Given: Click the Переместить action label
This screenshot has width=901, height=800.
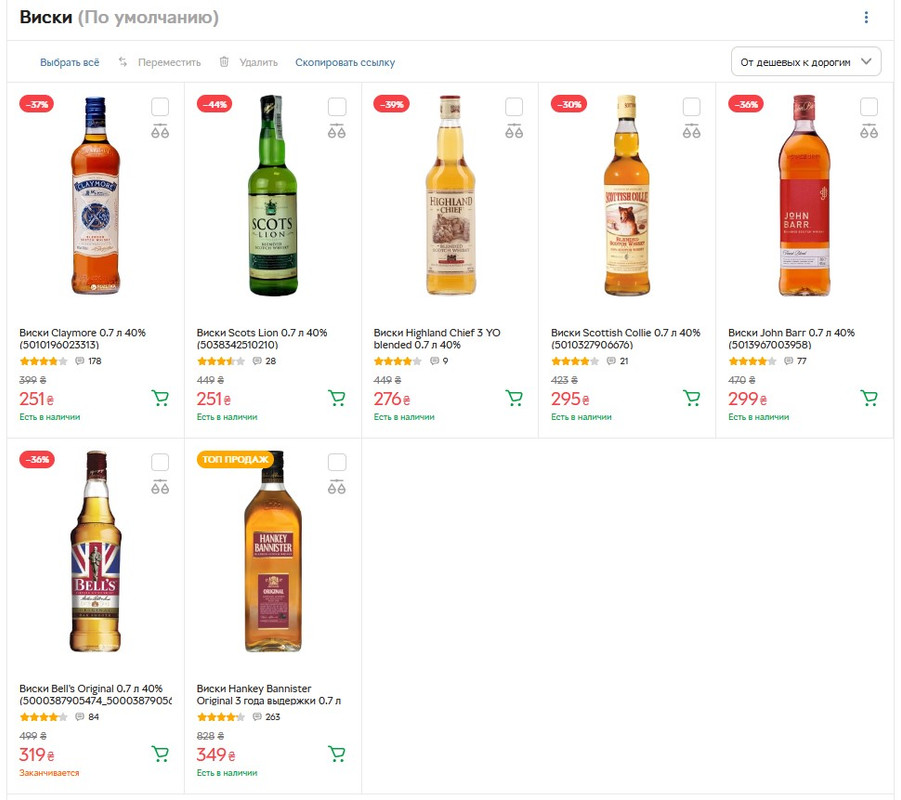Looking at the screenshot, I should [170, 62].
